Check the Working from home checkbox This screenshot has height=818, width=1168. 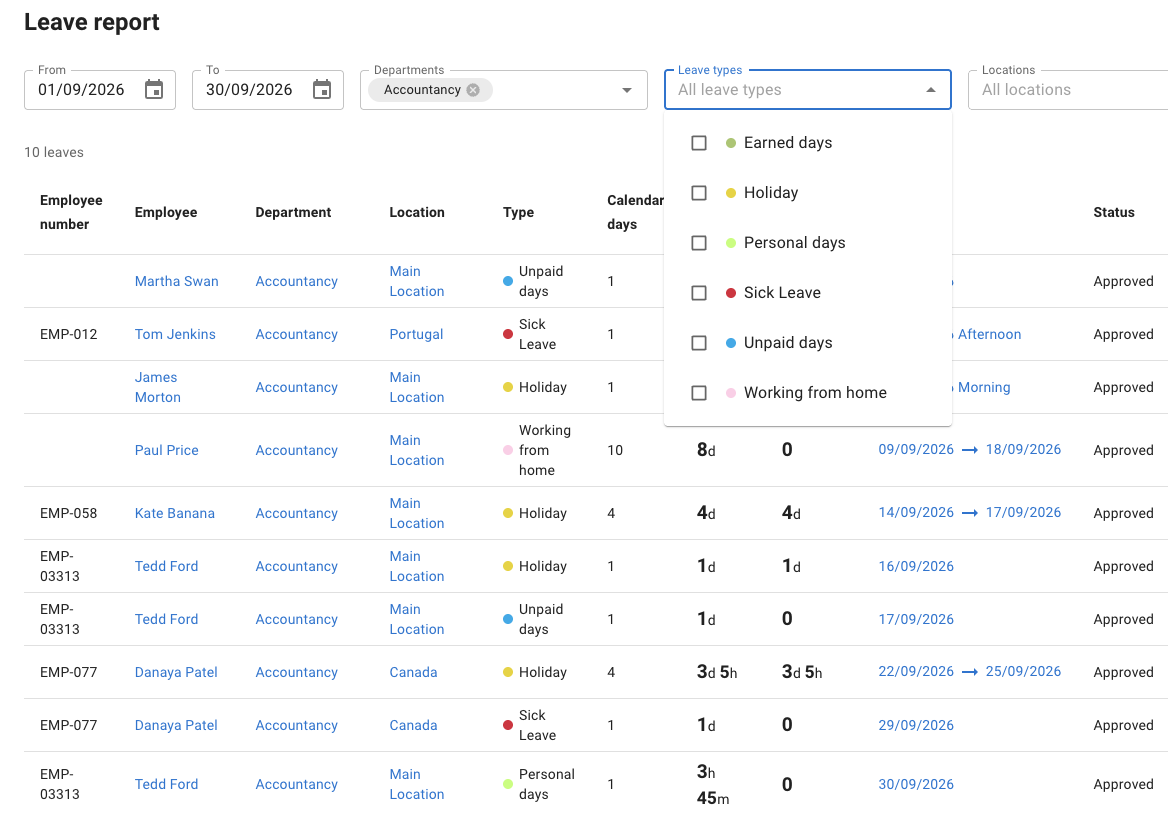[x=699, y=393]
